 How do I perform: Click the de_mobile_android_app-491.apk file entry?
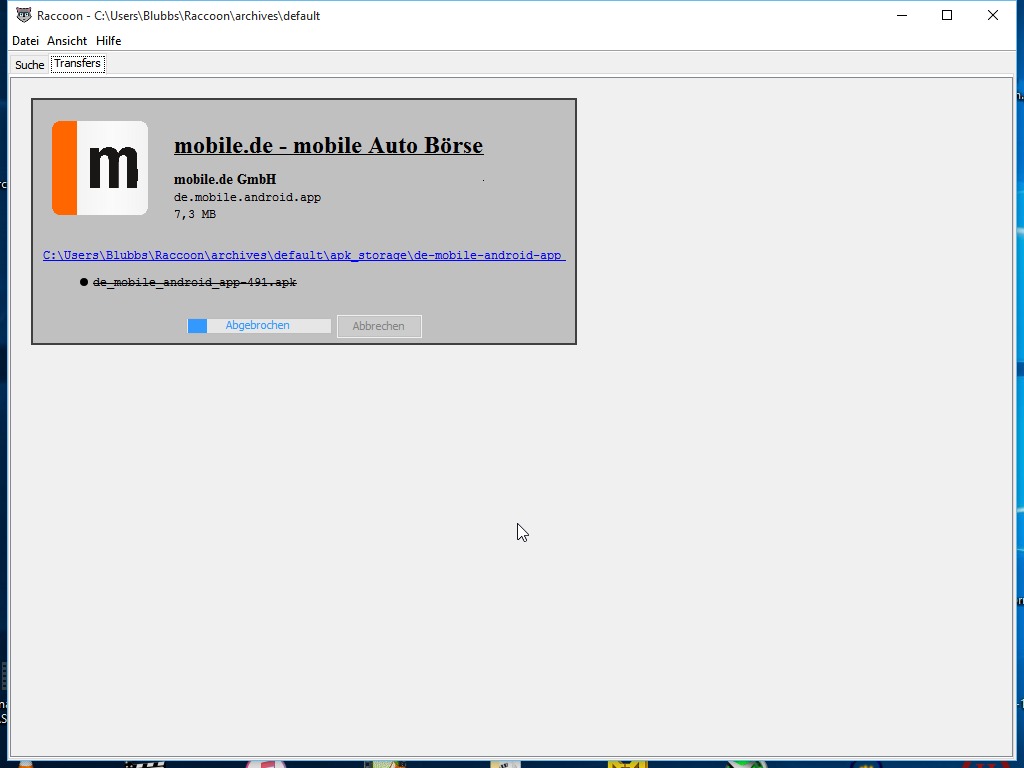tap(195, 282)
